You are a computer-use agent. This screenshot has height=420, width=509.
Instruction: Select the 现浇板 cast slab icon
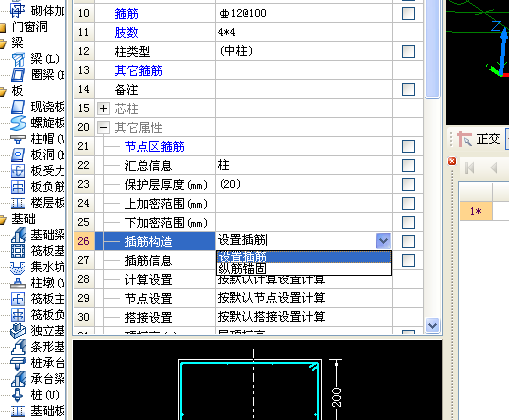point(18,107)
